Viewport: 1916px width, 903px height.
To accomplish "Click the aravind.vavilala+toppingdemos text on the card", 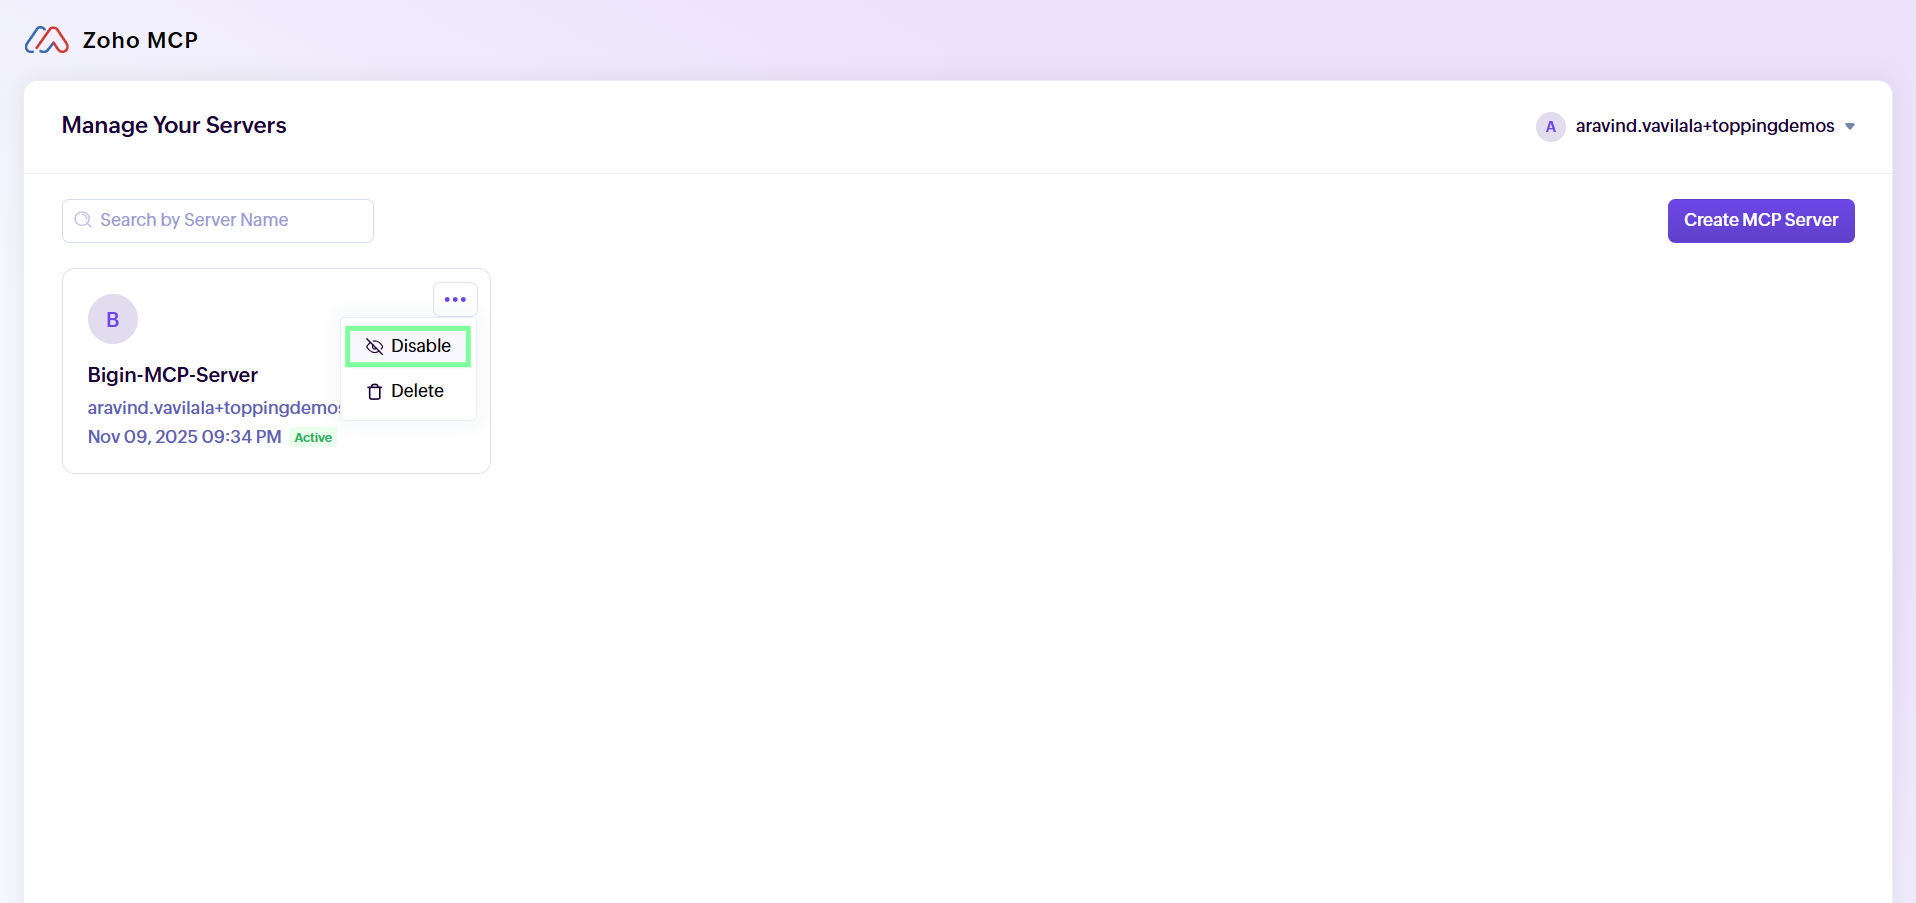I will point(214,408).
